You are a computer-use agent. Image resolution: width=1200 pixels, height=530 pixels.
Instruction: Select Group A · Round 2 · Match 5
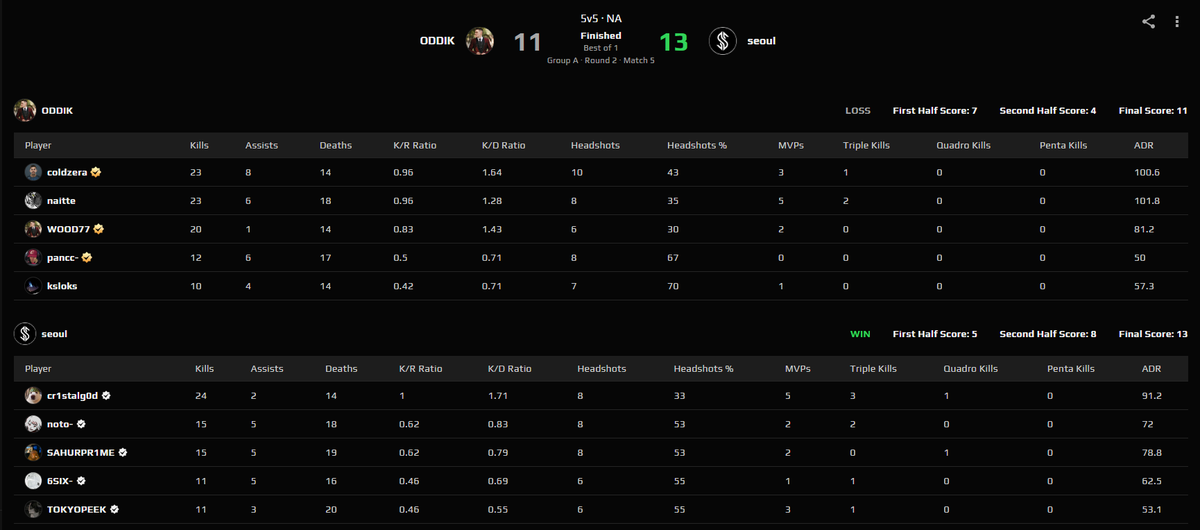(x=601, y=61)
